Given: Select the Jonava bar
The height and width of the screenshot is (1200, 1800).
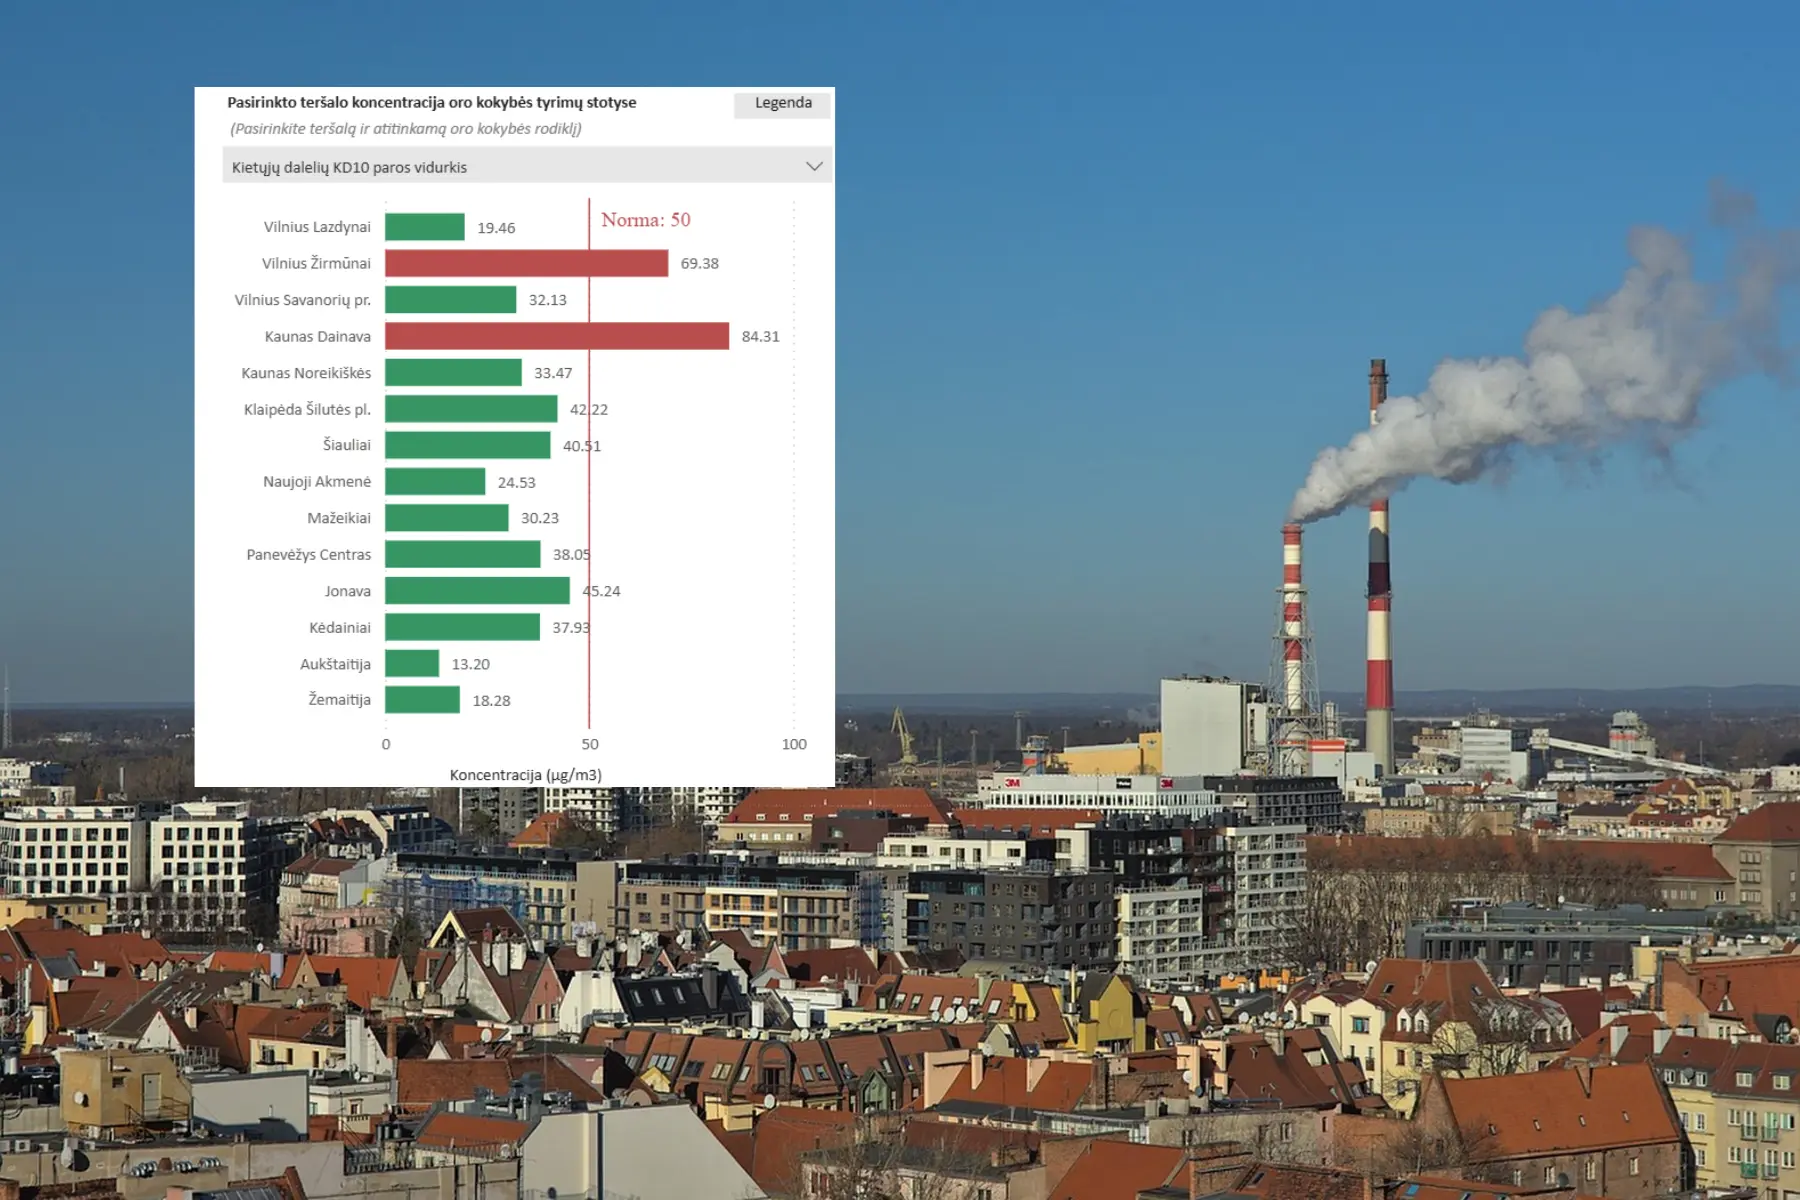Looking at the screenshot, I should coord(477,591).
